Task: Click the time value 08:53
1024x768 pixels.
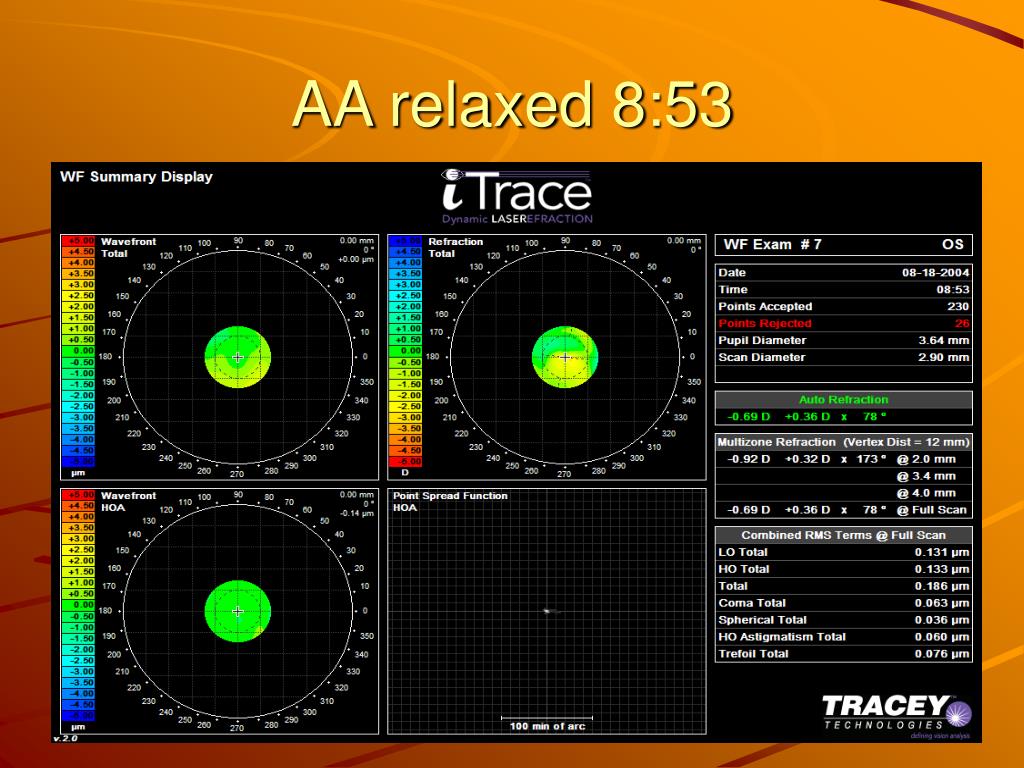Action: pos(953,289)
